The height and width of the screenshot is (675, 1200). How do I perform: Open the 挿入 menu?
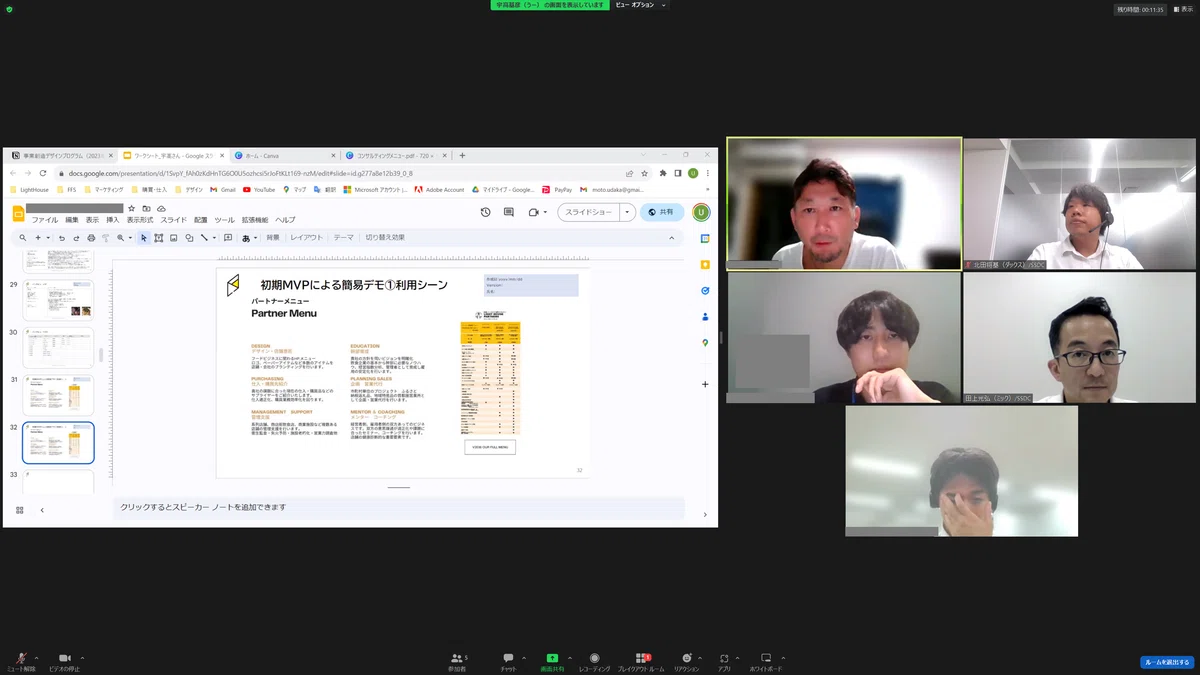(x=113, y=220)
